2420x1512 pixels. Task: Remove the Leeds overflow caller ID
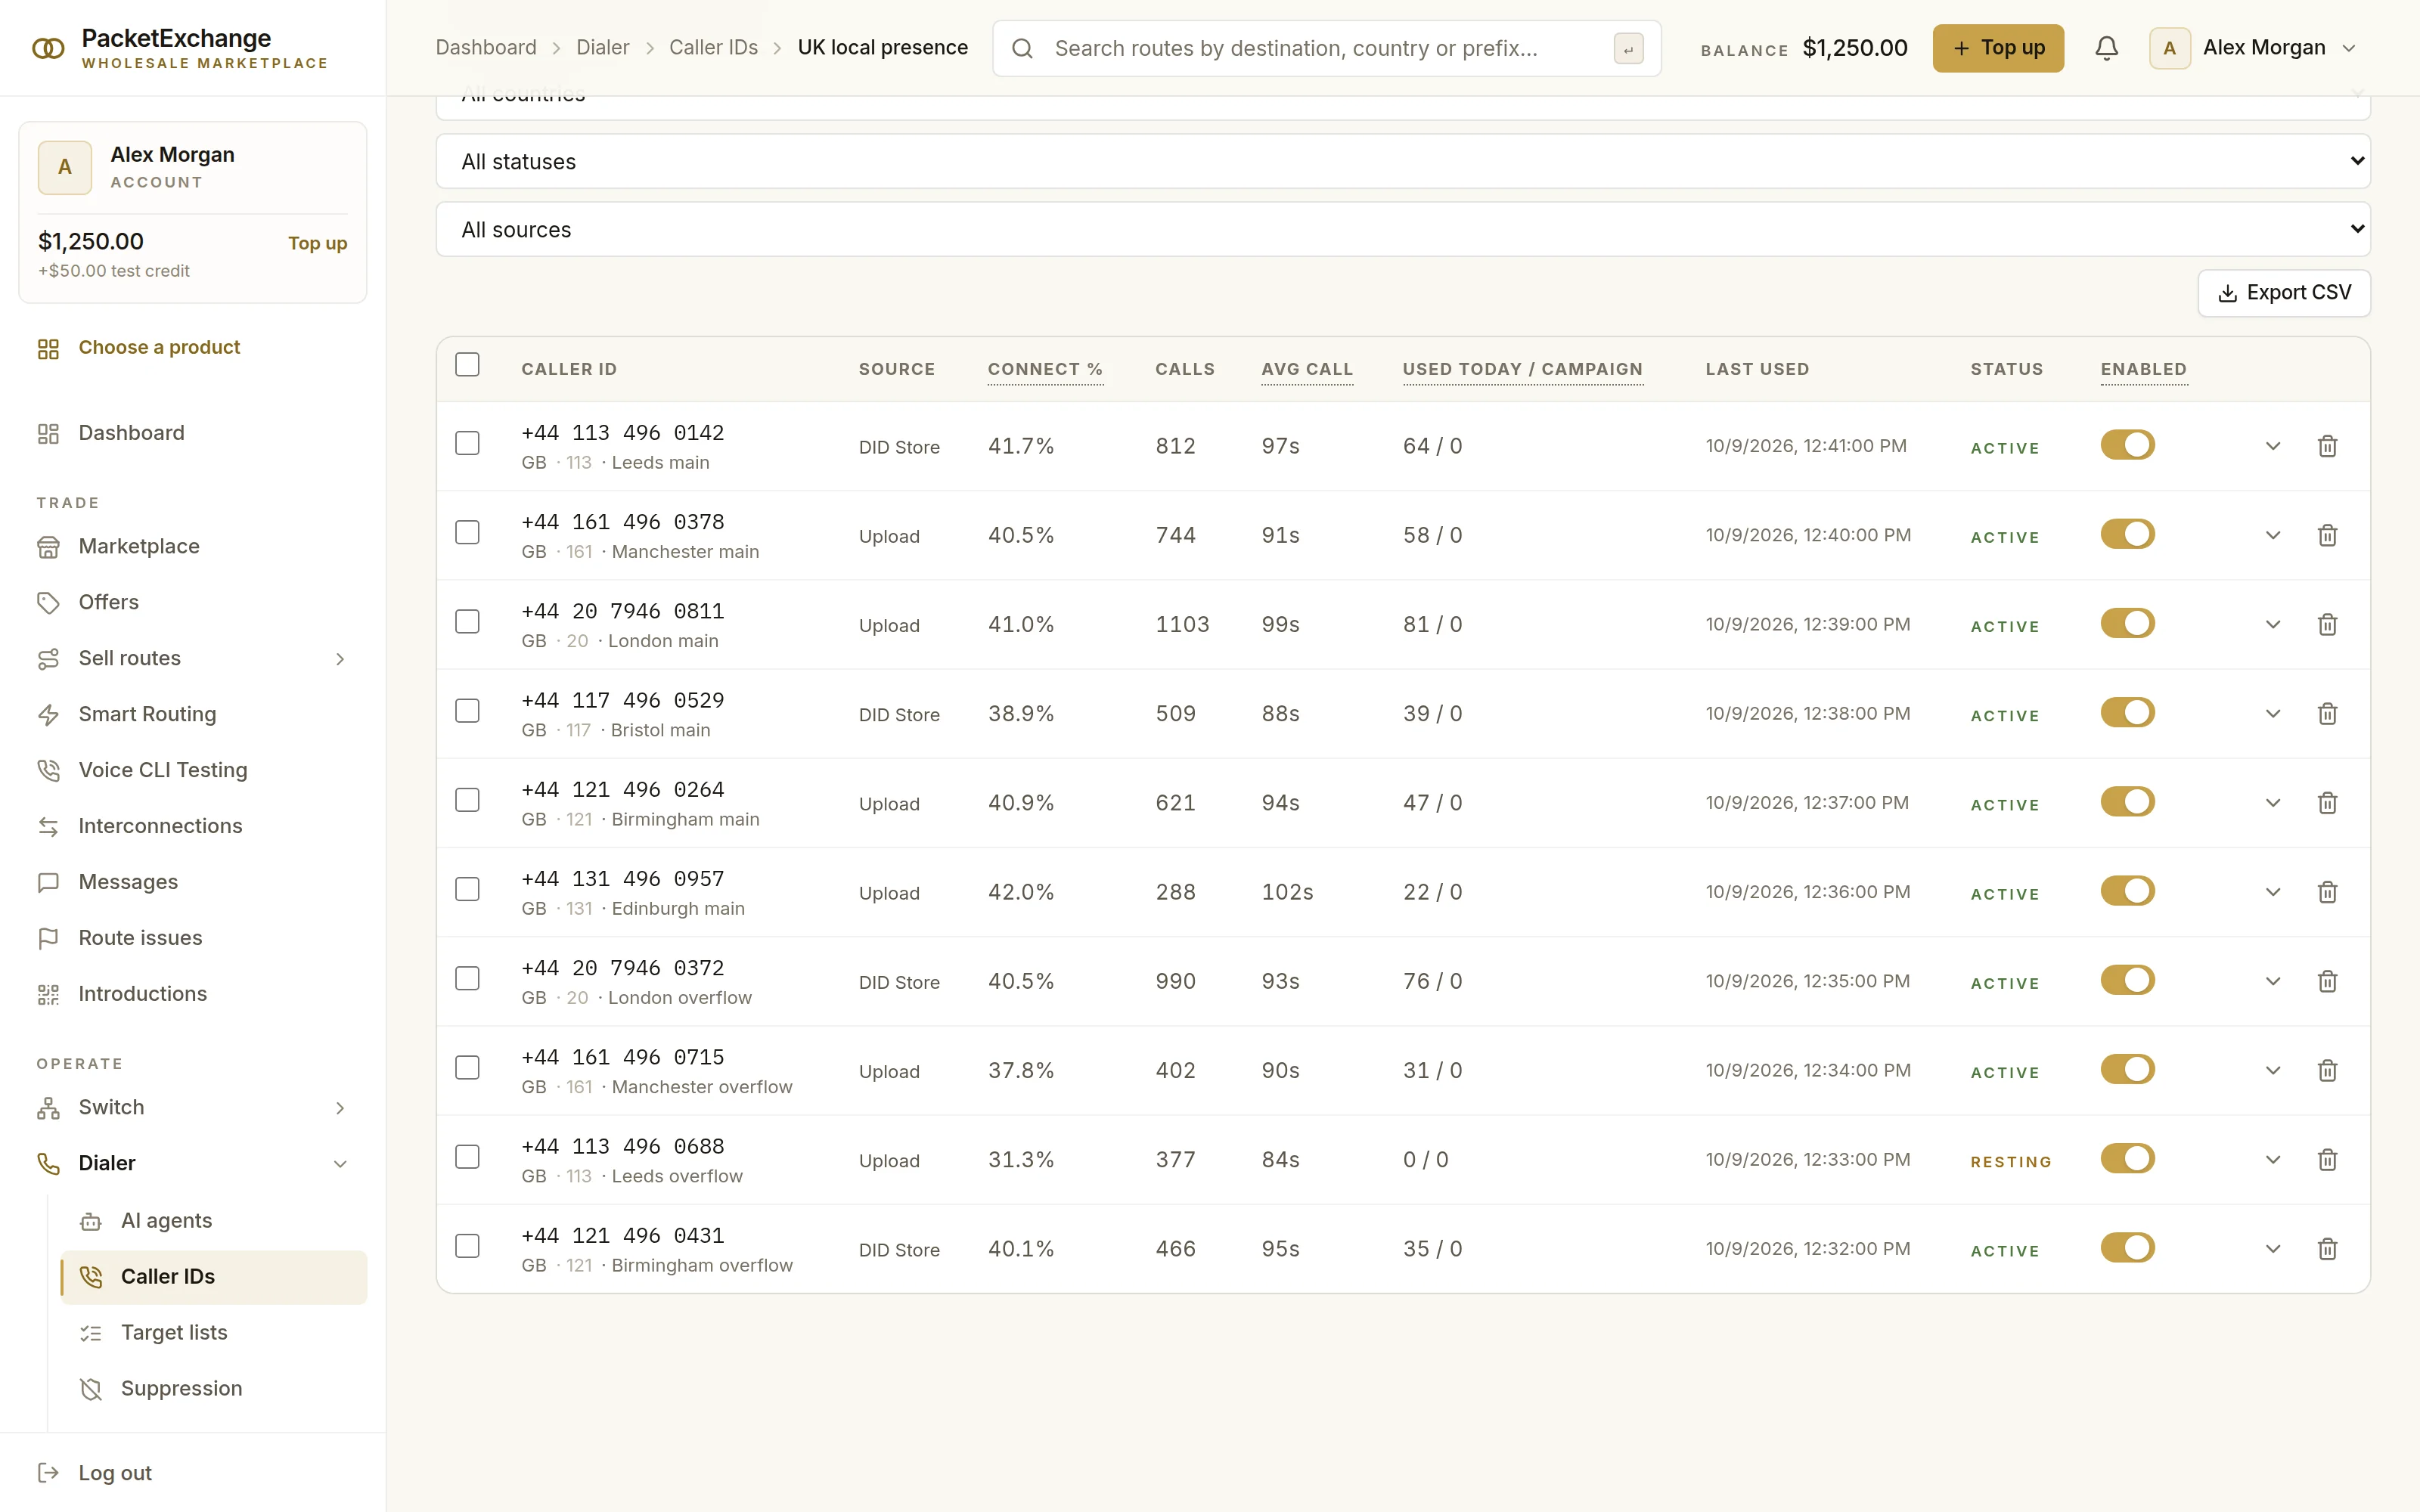[x=2327, y=1160]
